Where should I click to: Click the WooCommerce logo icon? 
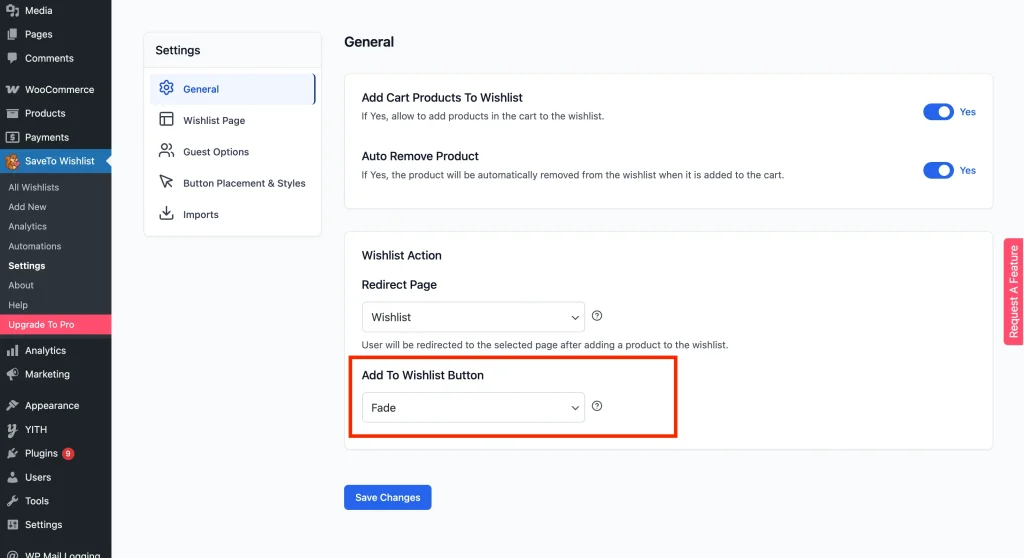(x=12, y=90)
